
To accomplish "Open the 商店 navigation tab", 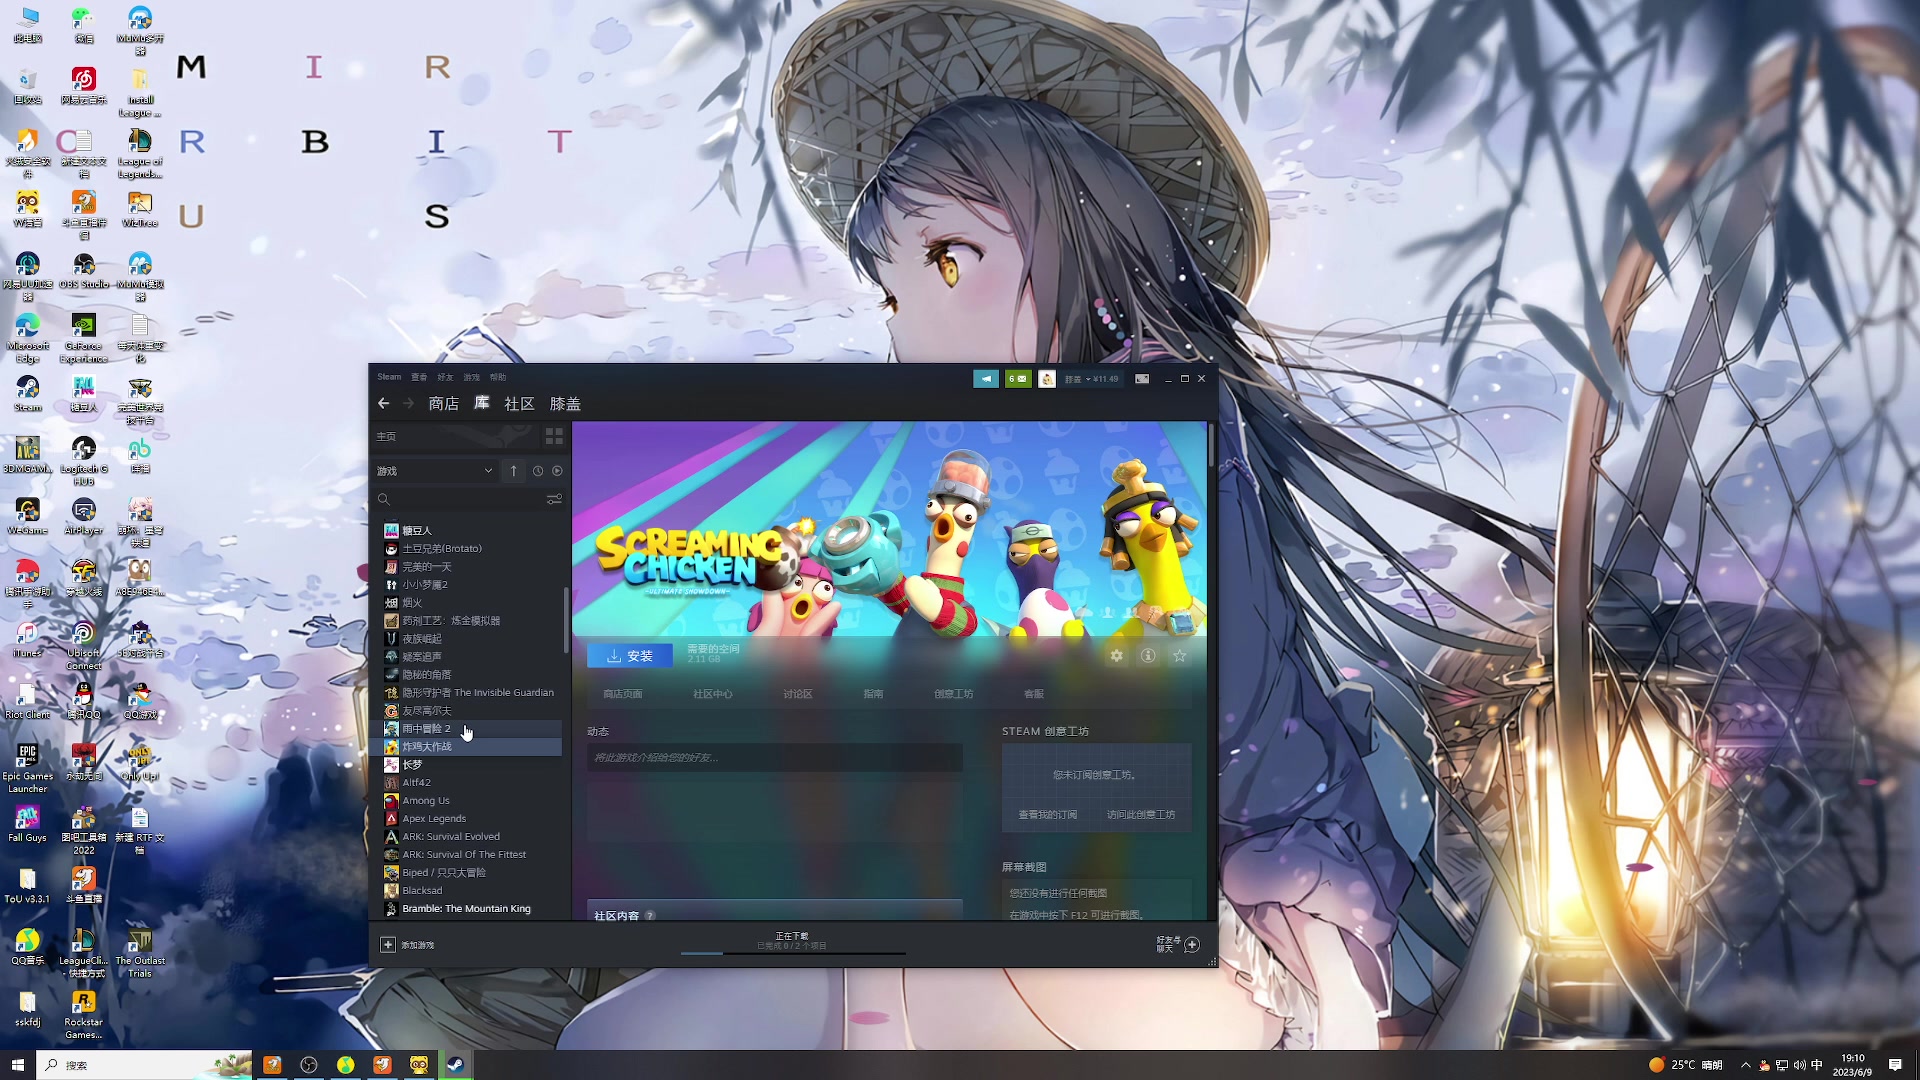I will click(x=443, y=404).
